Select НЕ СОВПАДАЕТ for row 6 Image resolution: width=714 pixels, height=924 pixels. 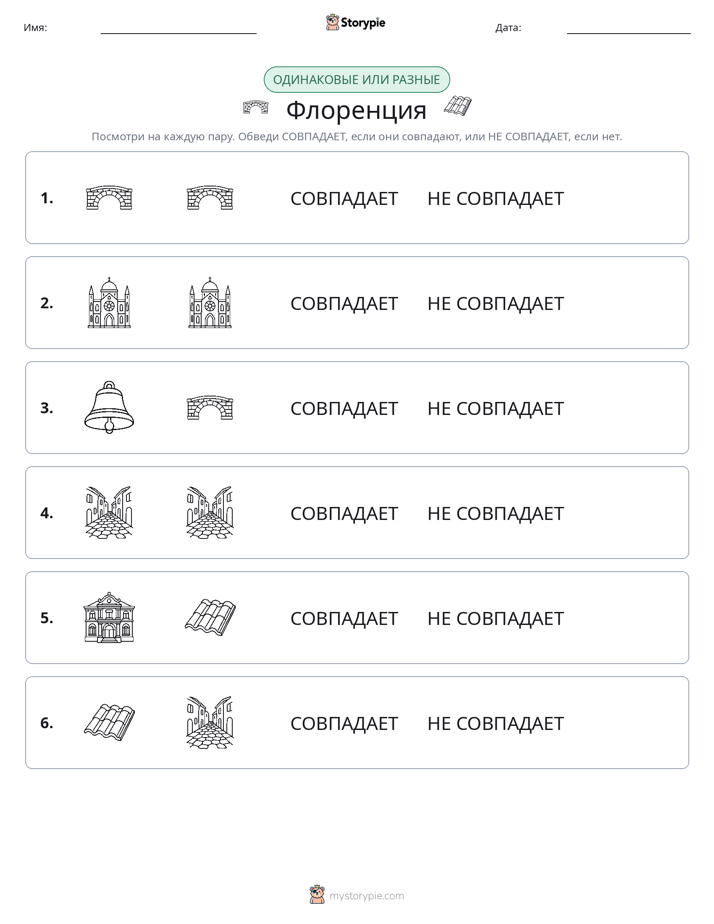point(495,723)
